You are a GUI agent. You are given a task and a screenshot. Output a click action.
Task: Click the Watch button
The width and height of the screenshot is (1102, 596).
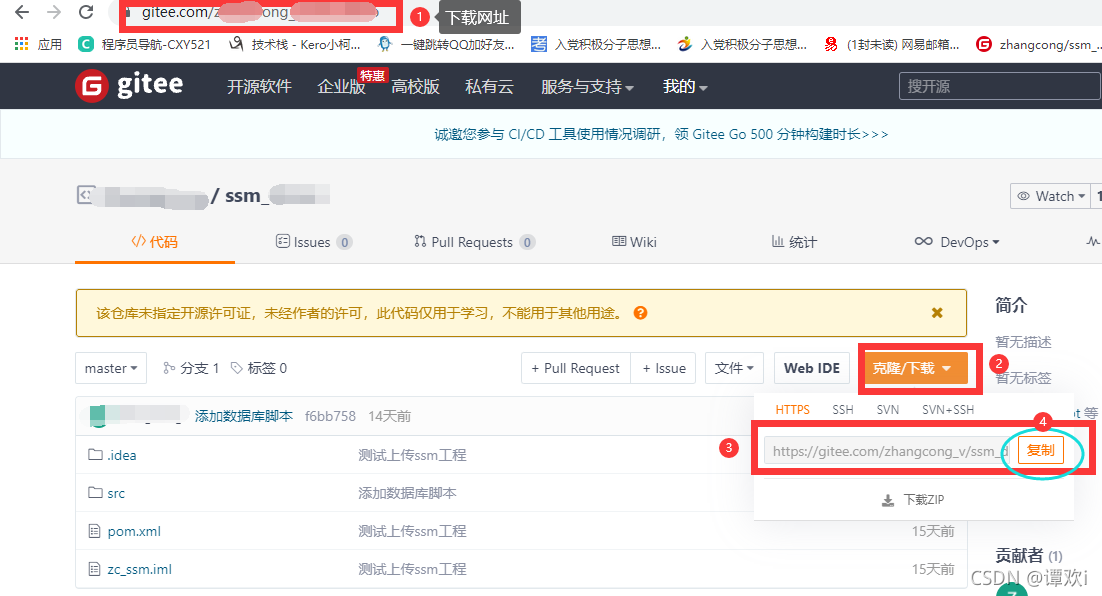click(1051, 196)
